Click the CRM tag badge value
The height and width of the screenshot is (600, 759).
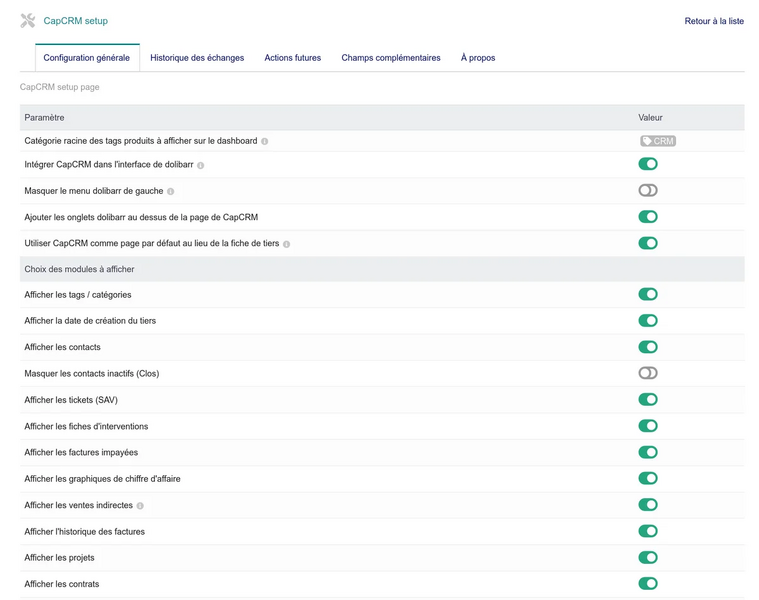[x=658, y=141]
